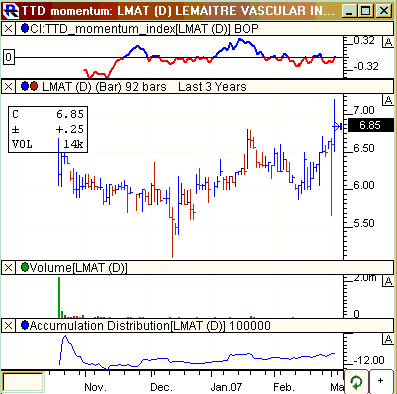Viewport: 397px width, 394px height.
Task: Click the blue dot beside CI:TTD_momentum_index
Action: (25, 28)
